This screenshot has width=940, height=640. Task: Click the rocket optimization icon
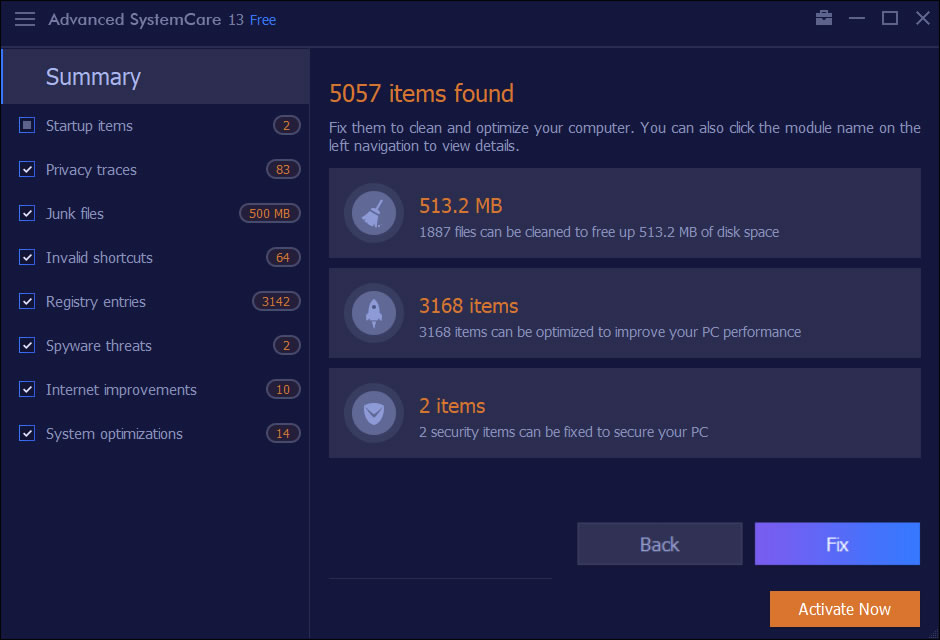[373, 313]
